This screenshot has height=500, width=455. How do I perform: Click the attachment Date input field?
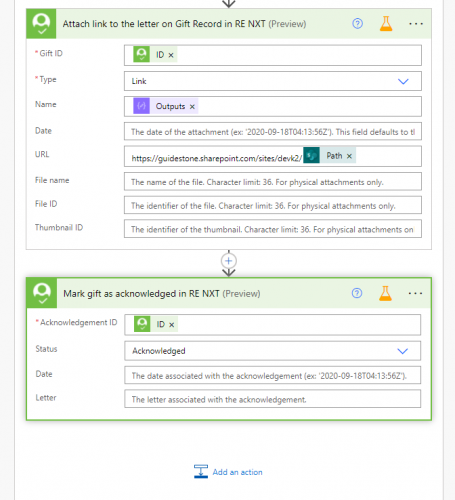pyautogui.click(x=273, y=132)
